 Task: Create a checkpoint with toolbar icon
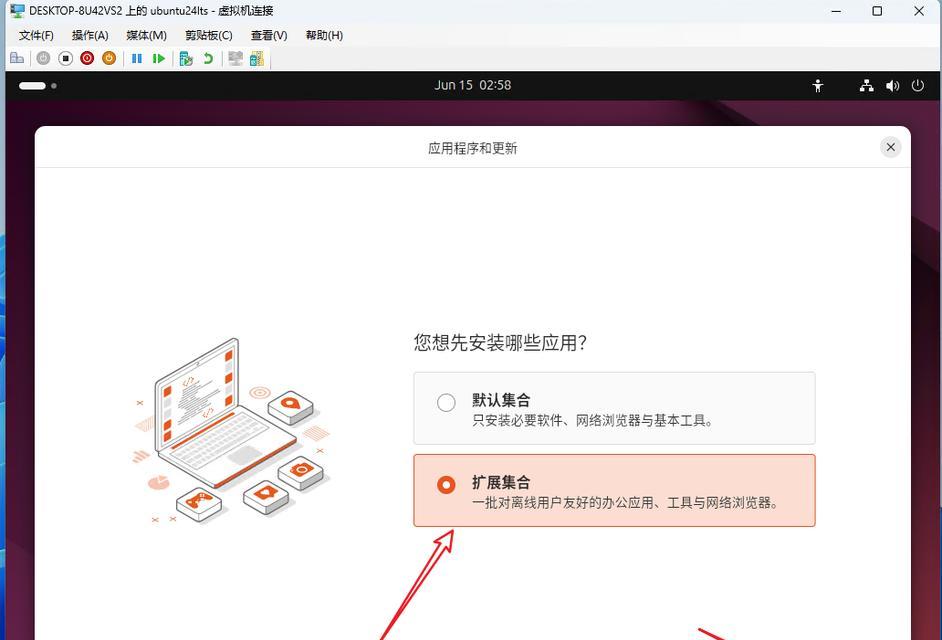tap(186, 58)
